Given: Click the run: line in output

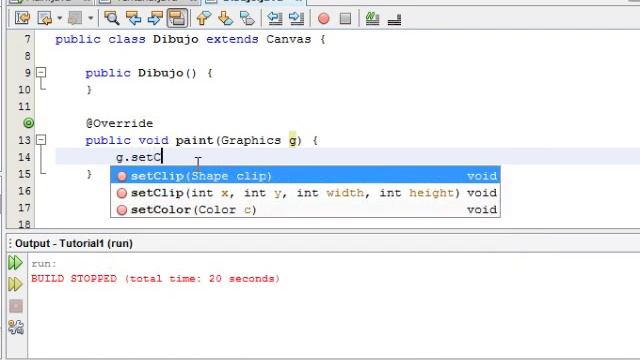Looking at the screenshot, I should [x=44, y=264].
